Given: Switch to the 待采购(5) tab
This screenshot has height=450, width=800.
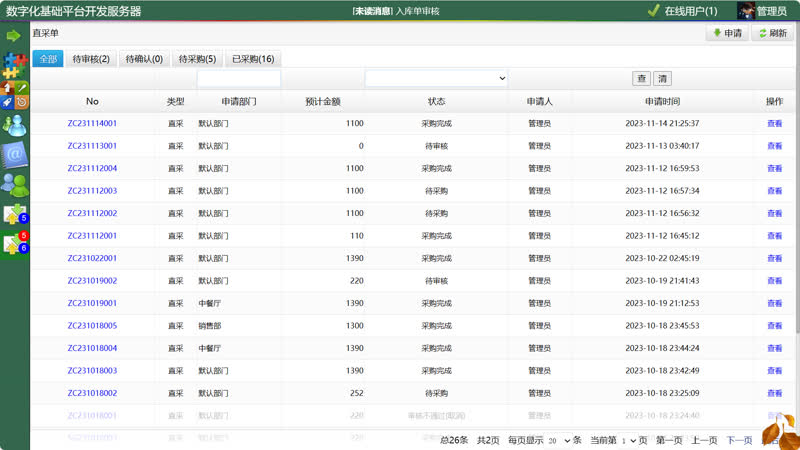Looking at the screenshot, I should (x=197, y=59).
